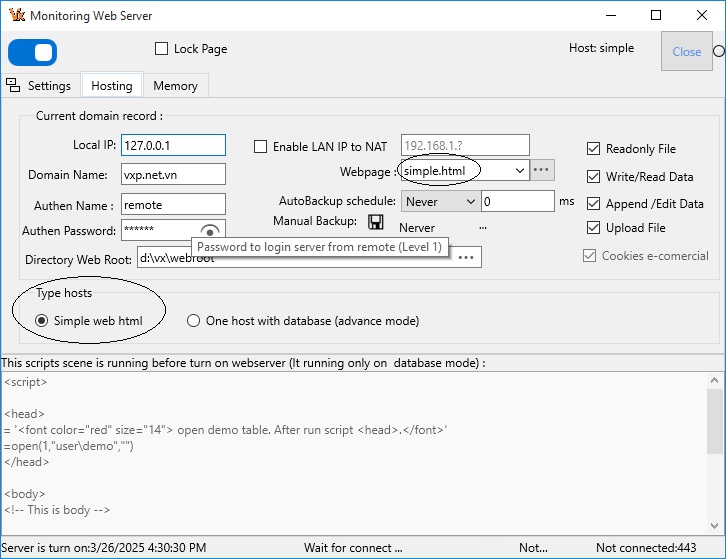This screenshot has height=559, width=726.
Task: Enable the Lock Page checkbox
Action: 162,49
